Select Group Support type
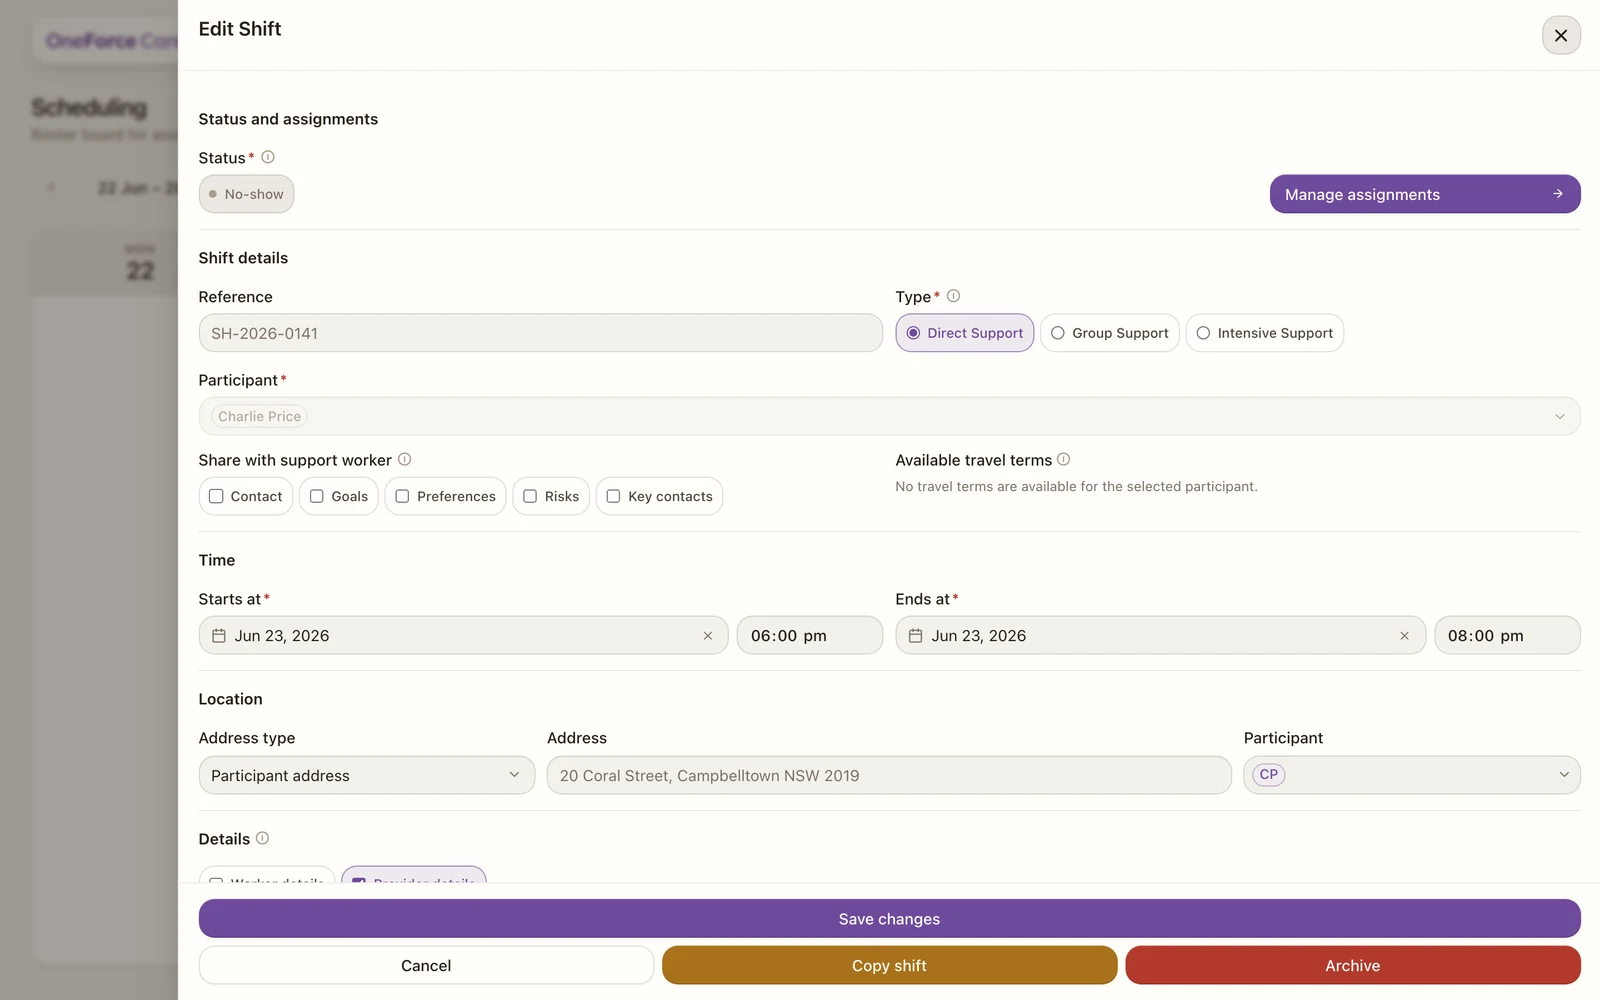Image resolution: width=1600 pixels, height=1000 pixels. tap(1109, 333)
